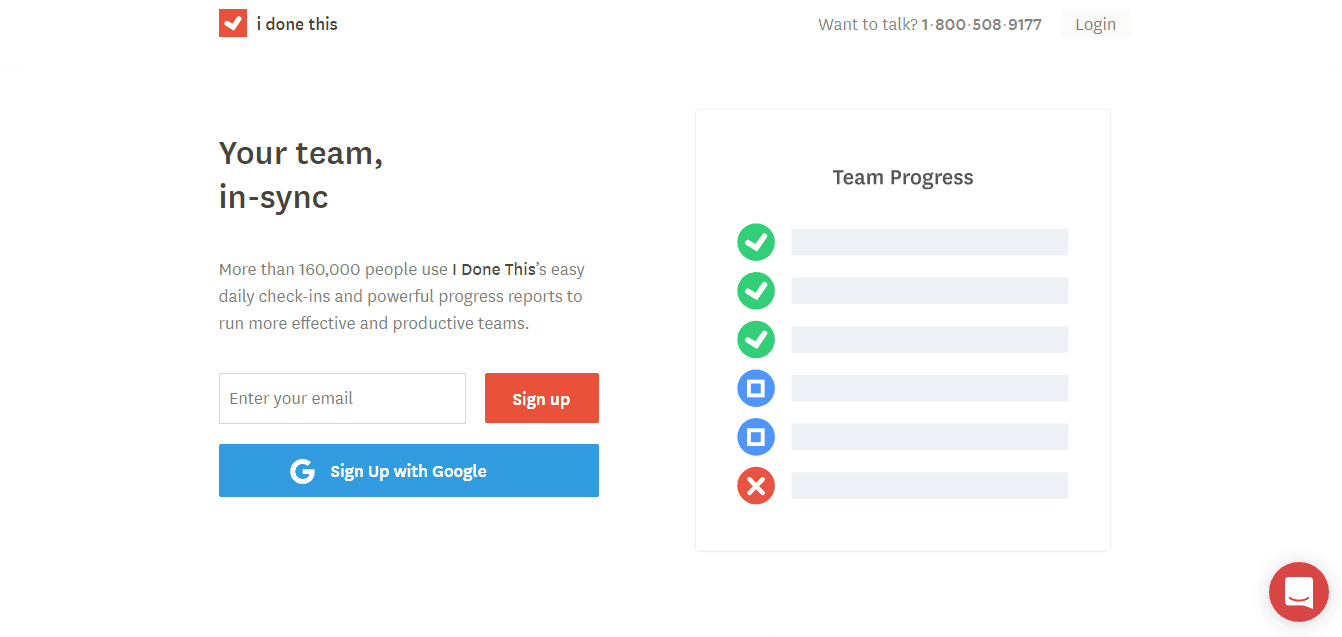Image resolution: width=1342 pixels, height=637 pixels.
Task: Click the 1-800-508-9177 phone number
Action: (981, 24)
